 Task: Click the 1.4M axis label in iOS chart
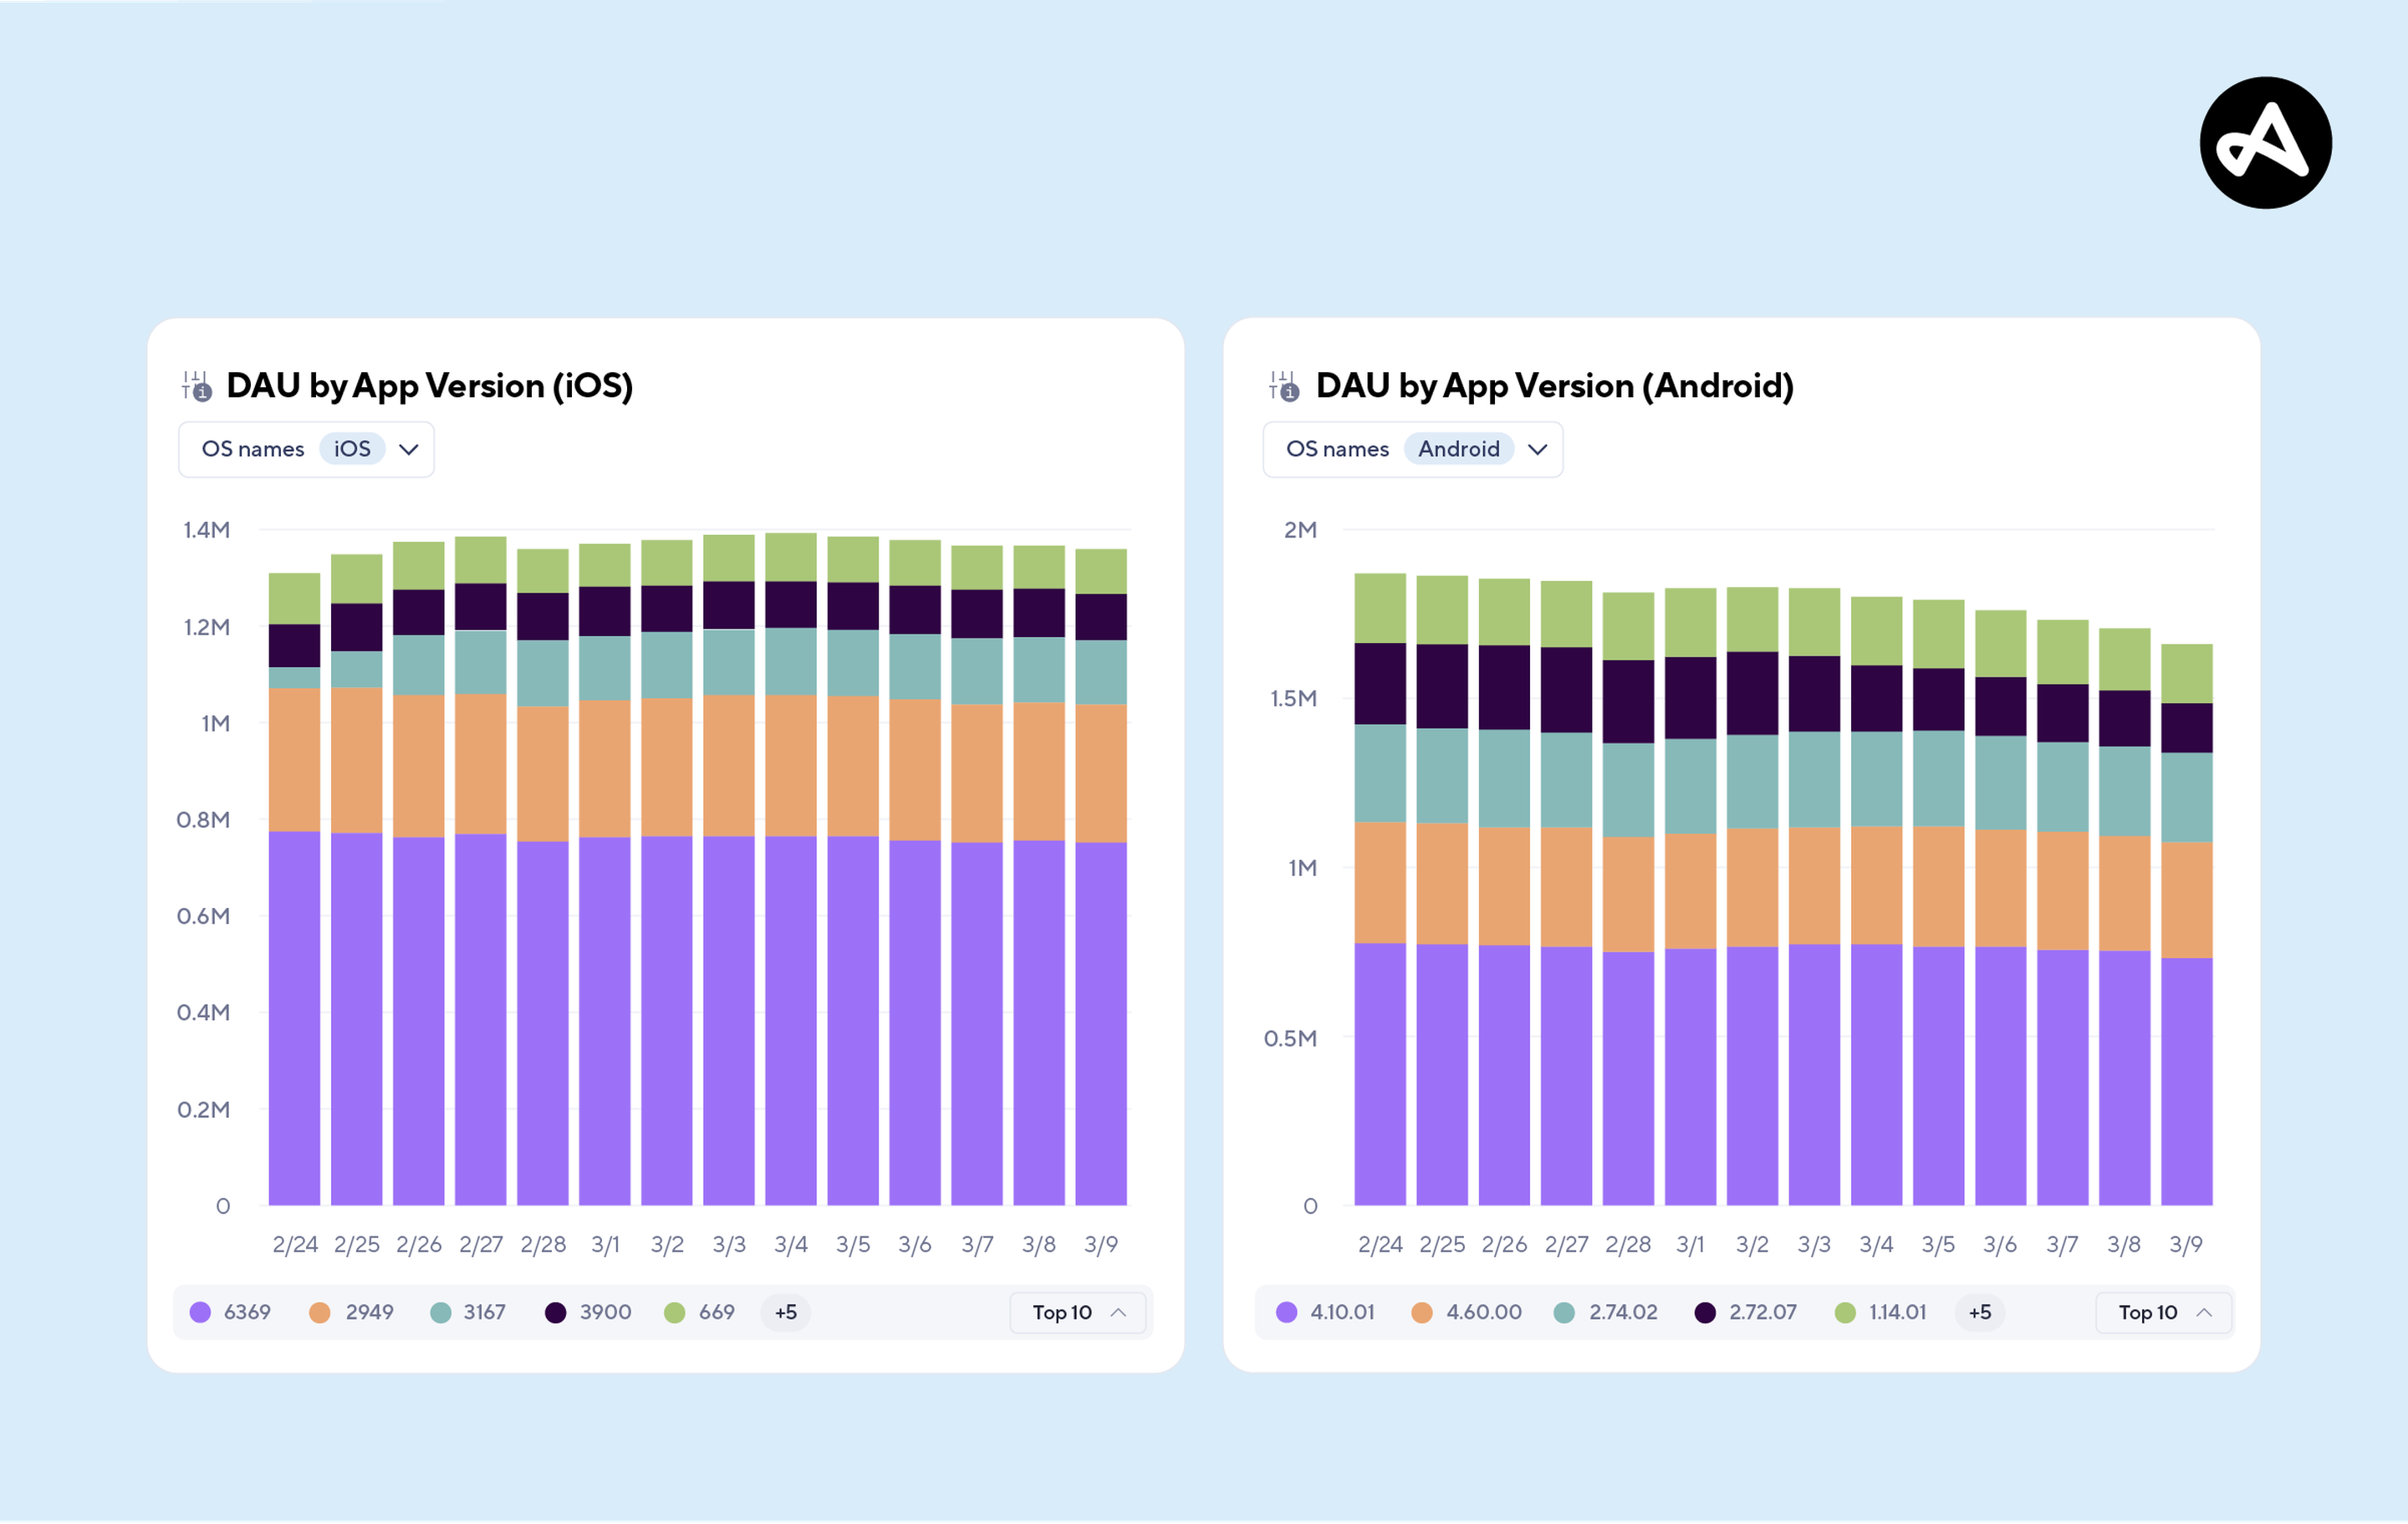(x=206, y=530)
